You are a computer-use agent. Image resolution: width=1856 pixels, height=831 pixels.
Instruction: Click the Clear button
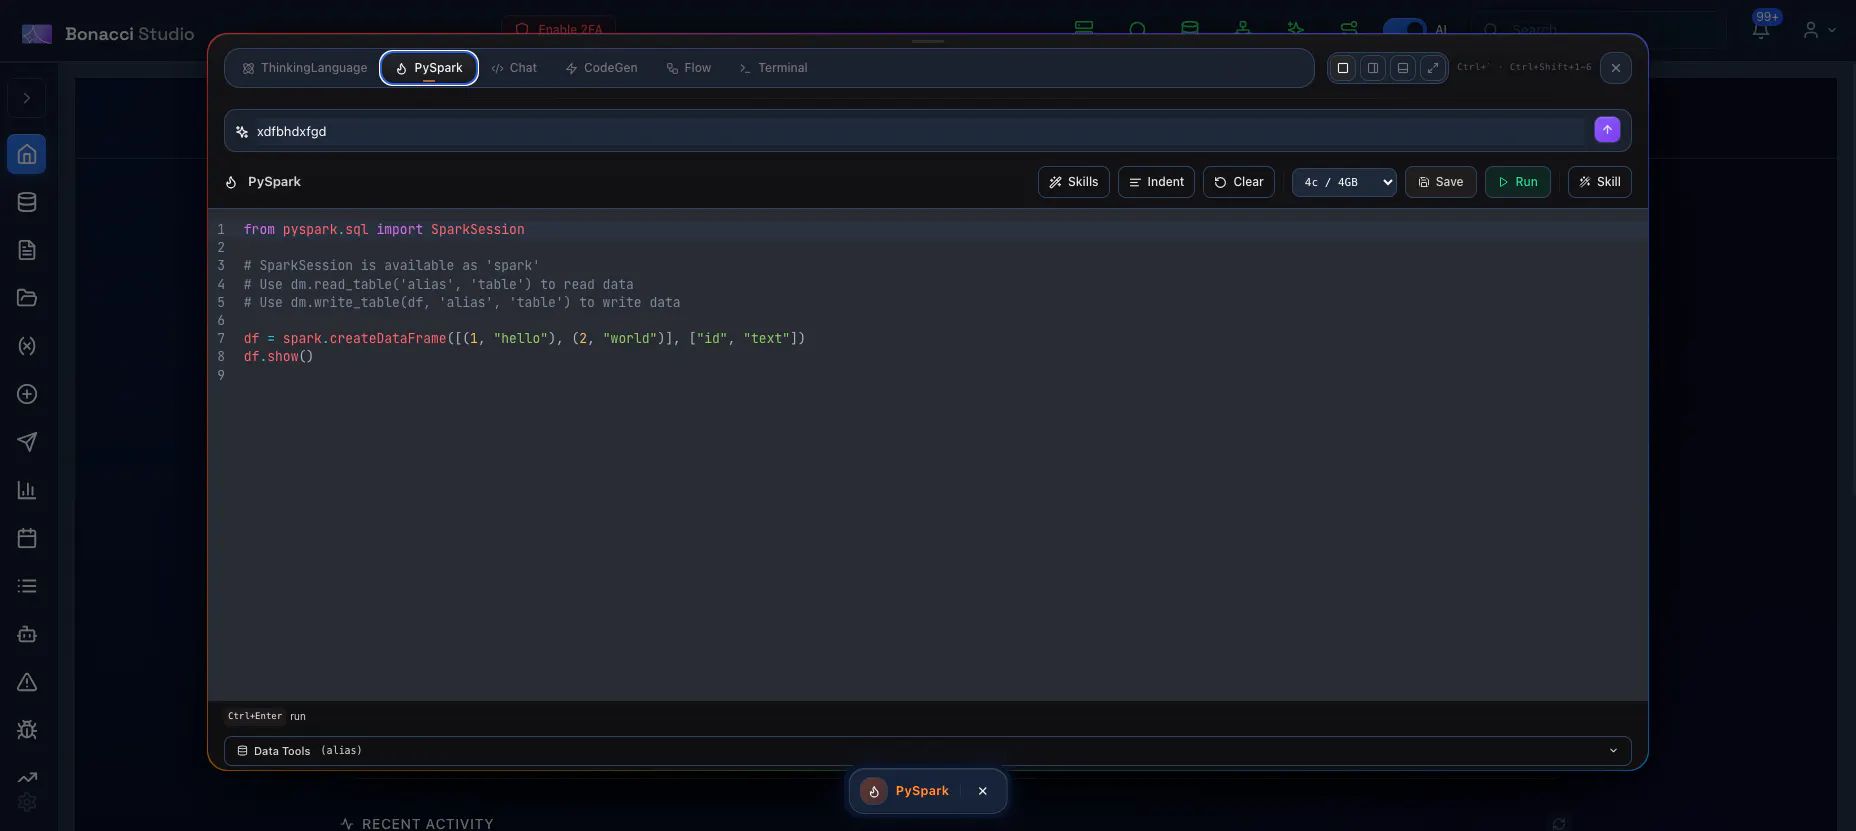pyautogui.click(x=1239, y=182)
